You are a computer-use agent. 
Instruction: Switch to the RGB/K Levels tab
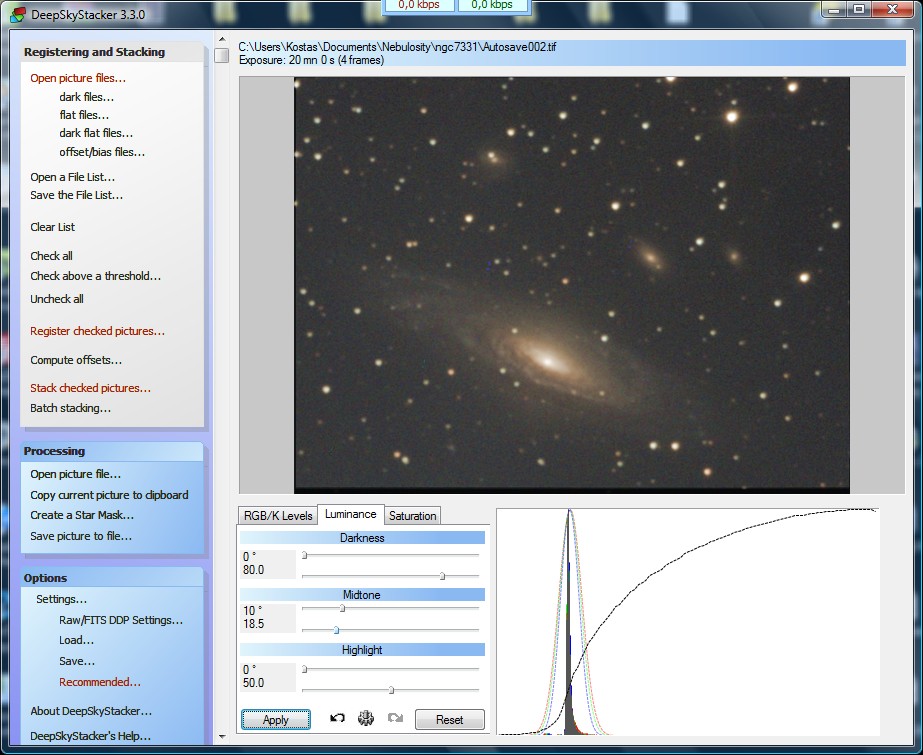click(277, 516)
